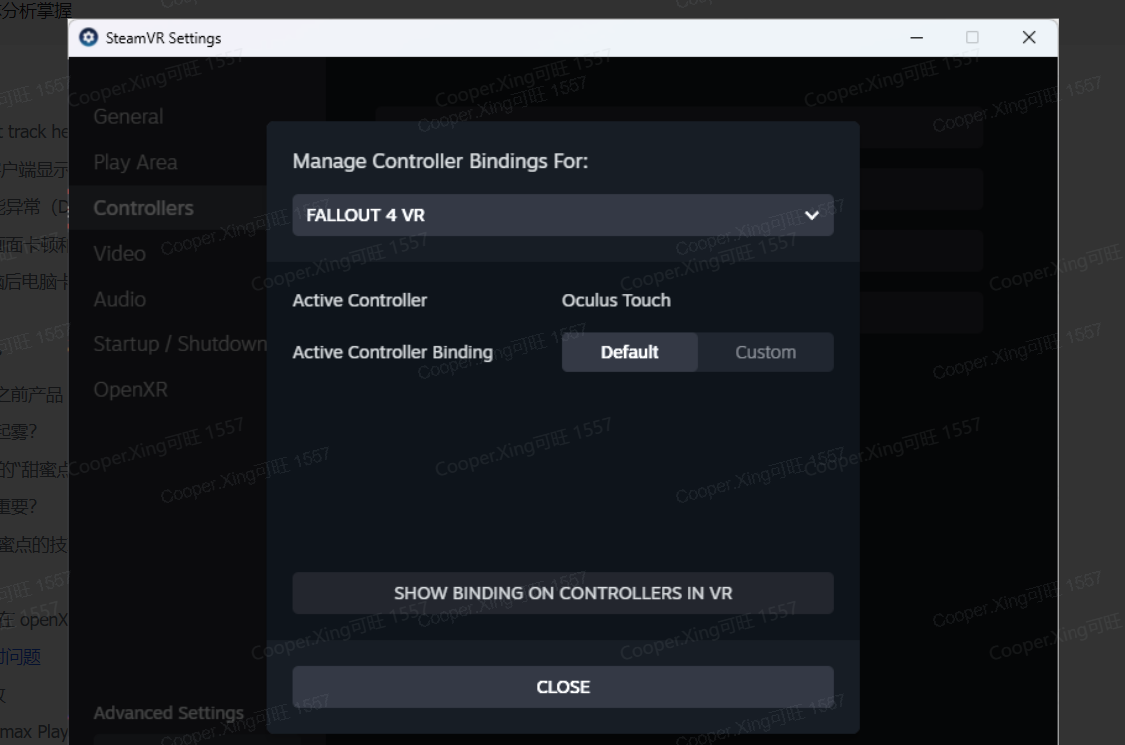The width and height of the screenshot is (1125, 745).
Task: Go to the Video settings section
Action: (119, 253)
